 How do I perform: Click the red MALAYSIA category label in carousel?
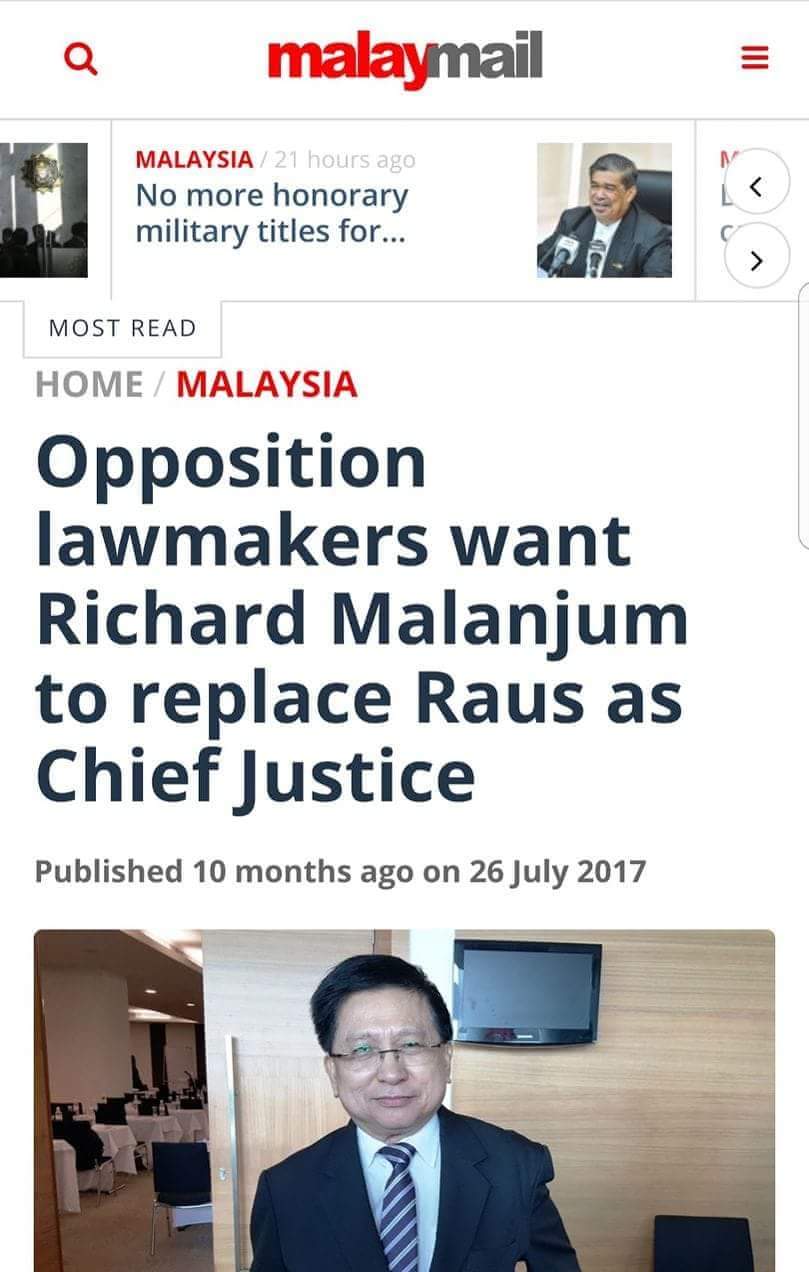[x=194, y=159]
